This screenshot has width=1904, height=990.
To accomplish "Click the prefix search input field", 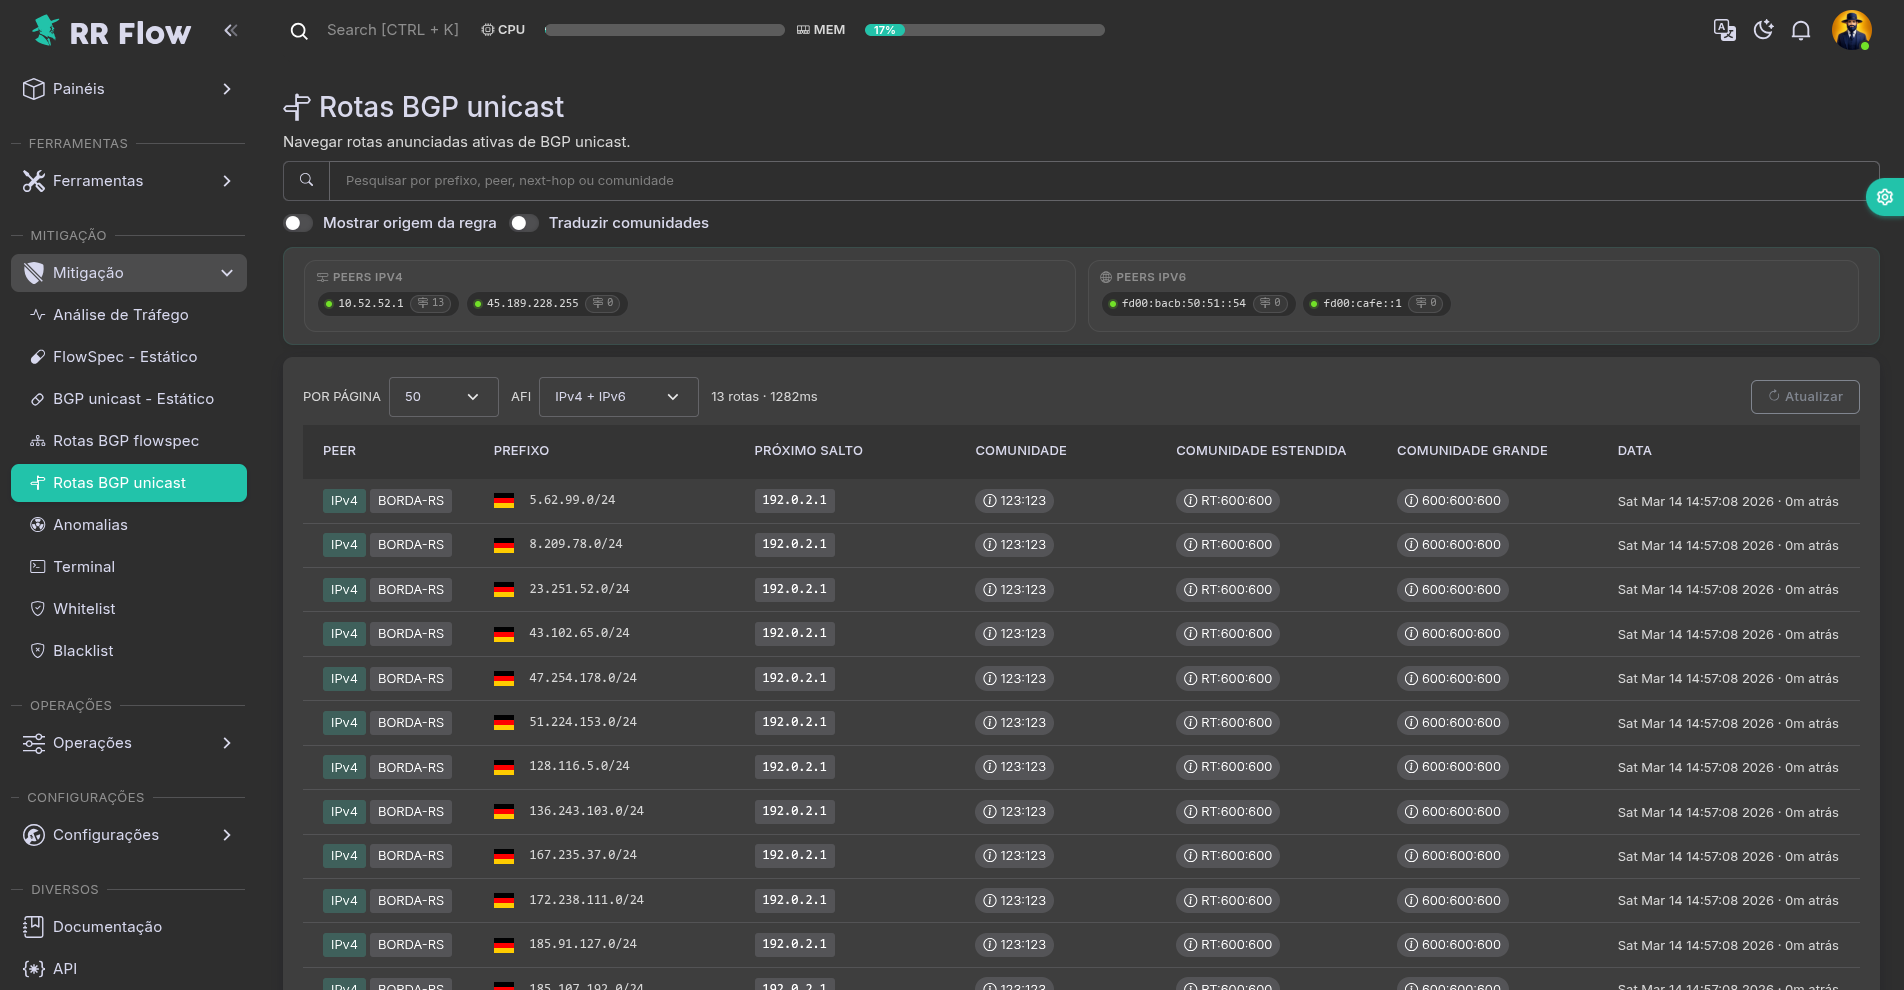I will coord(1100,181).
